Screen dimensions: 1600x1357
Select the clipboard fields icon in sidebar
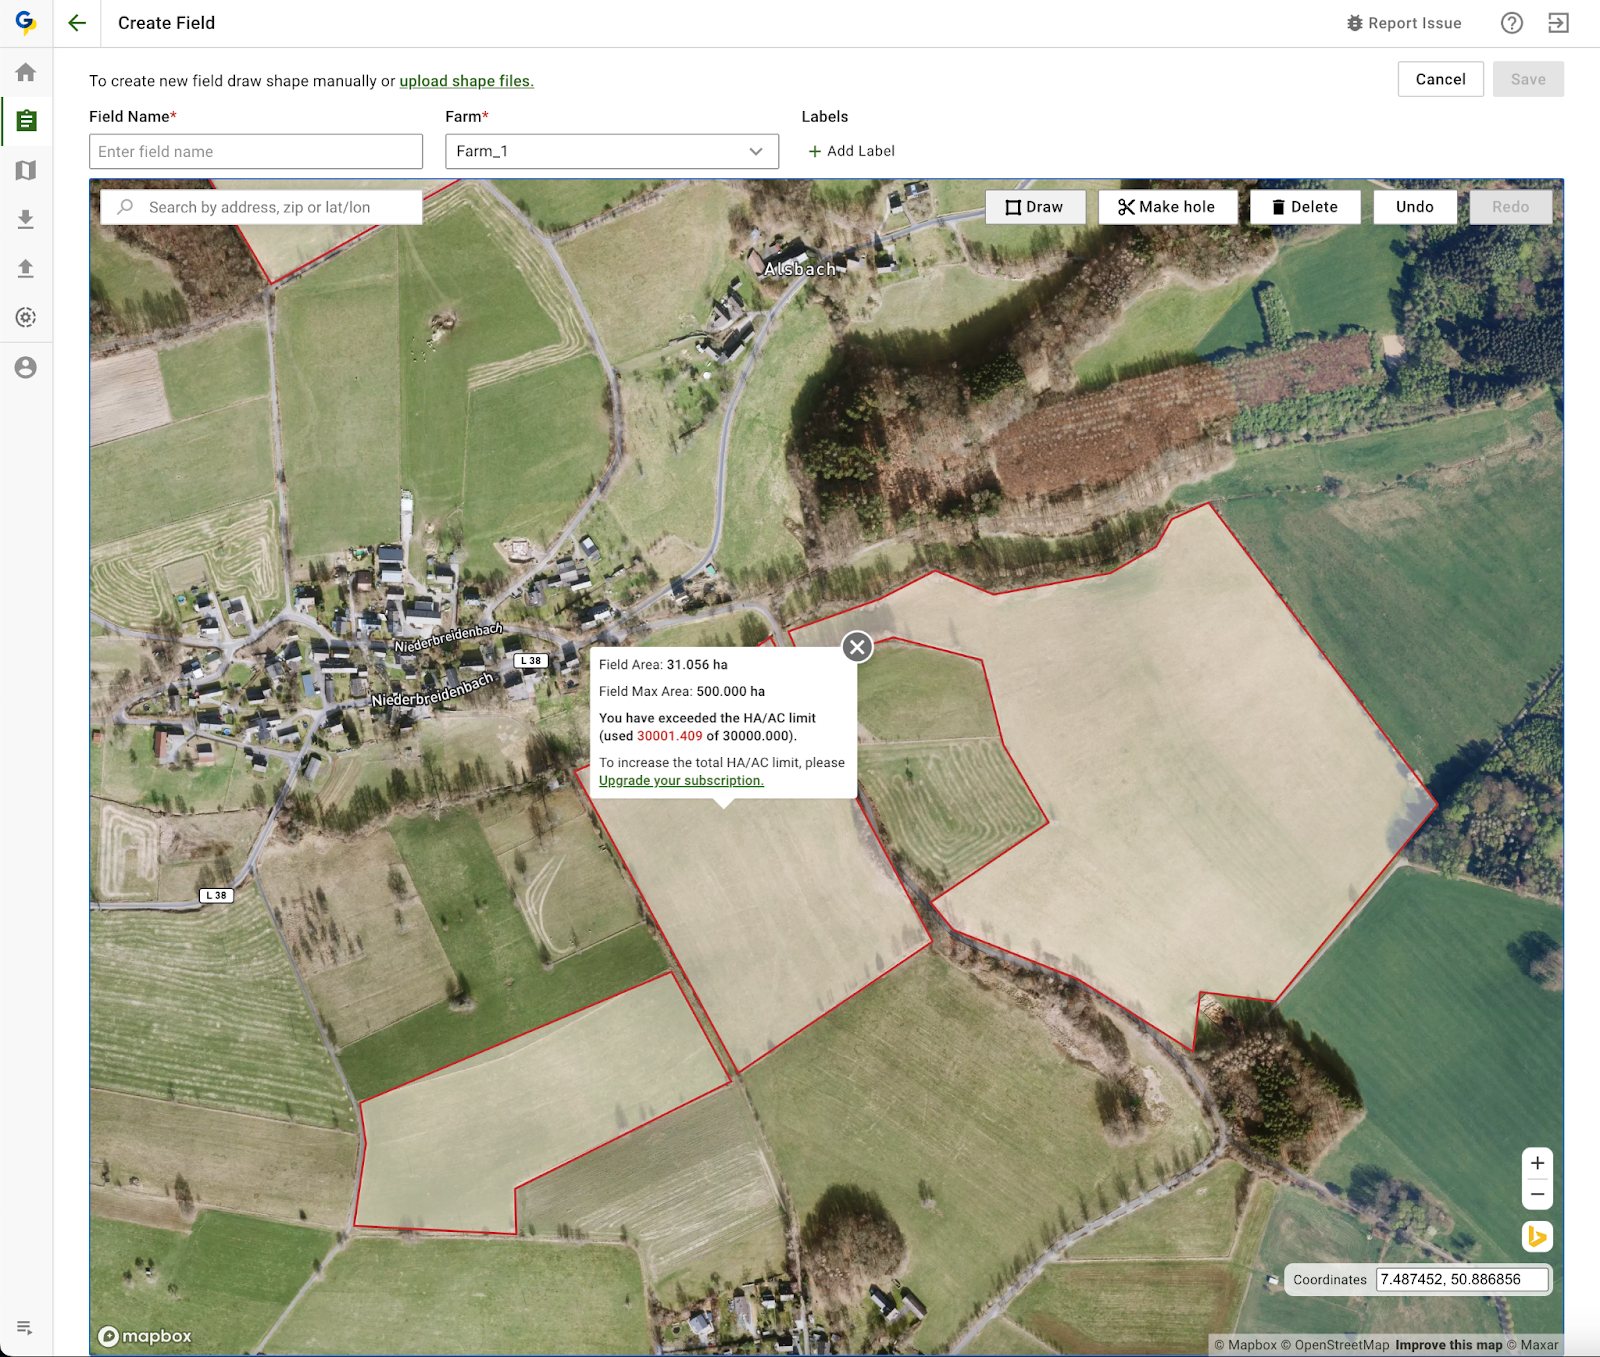pos(26,121)
